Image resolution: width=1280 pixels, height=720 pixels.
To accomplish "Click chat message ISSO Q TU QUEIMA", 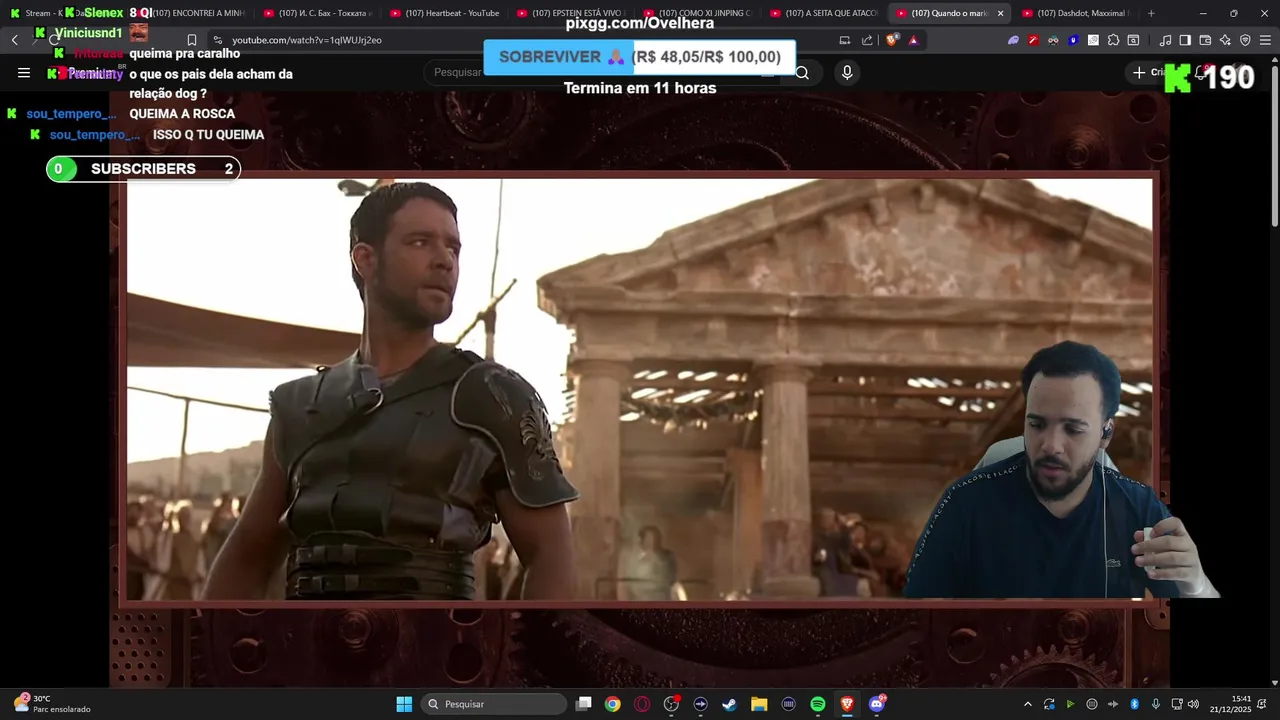I will click(208, 135).
